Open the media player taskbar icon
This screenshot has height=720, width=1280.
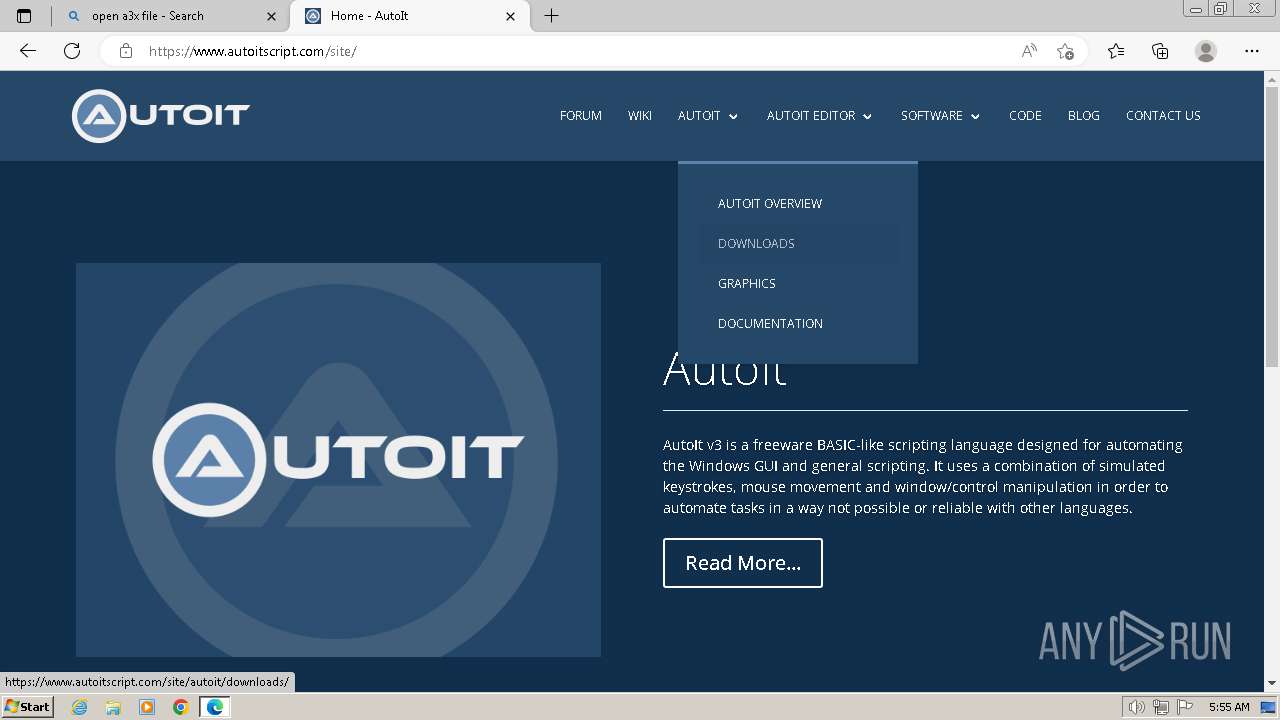click(147, 707)
